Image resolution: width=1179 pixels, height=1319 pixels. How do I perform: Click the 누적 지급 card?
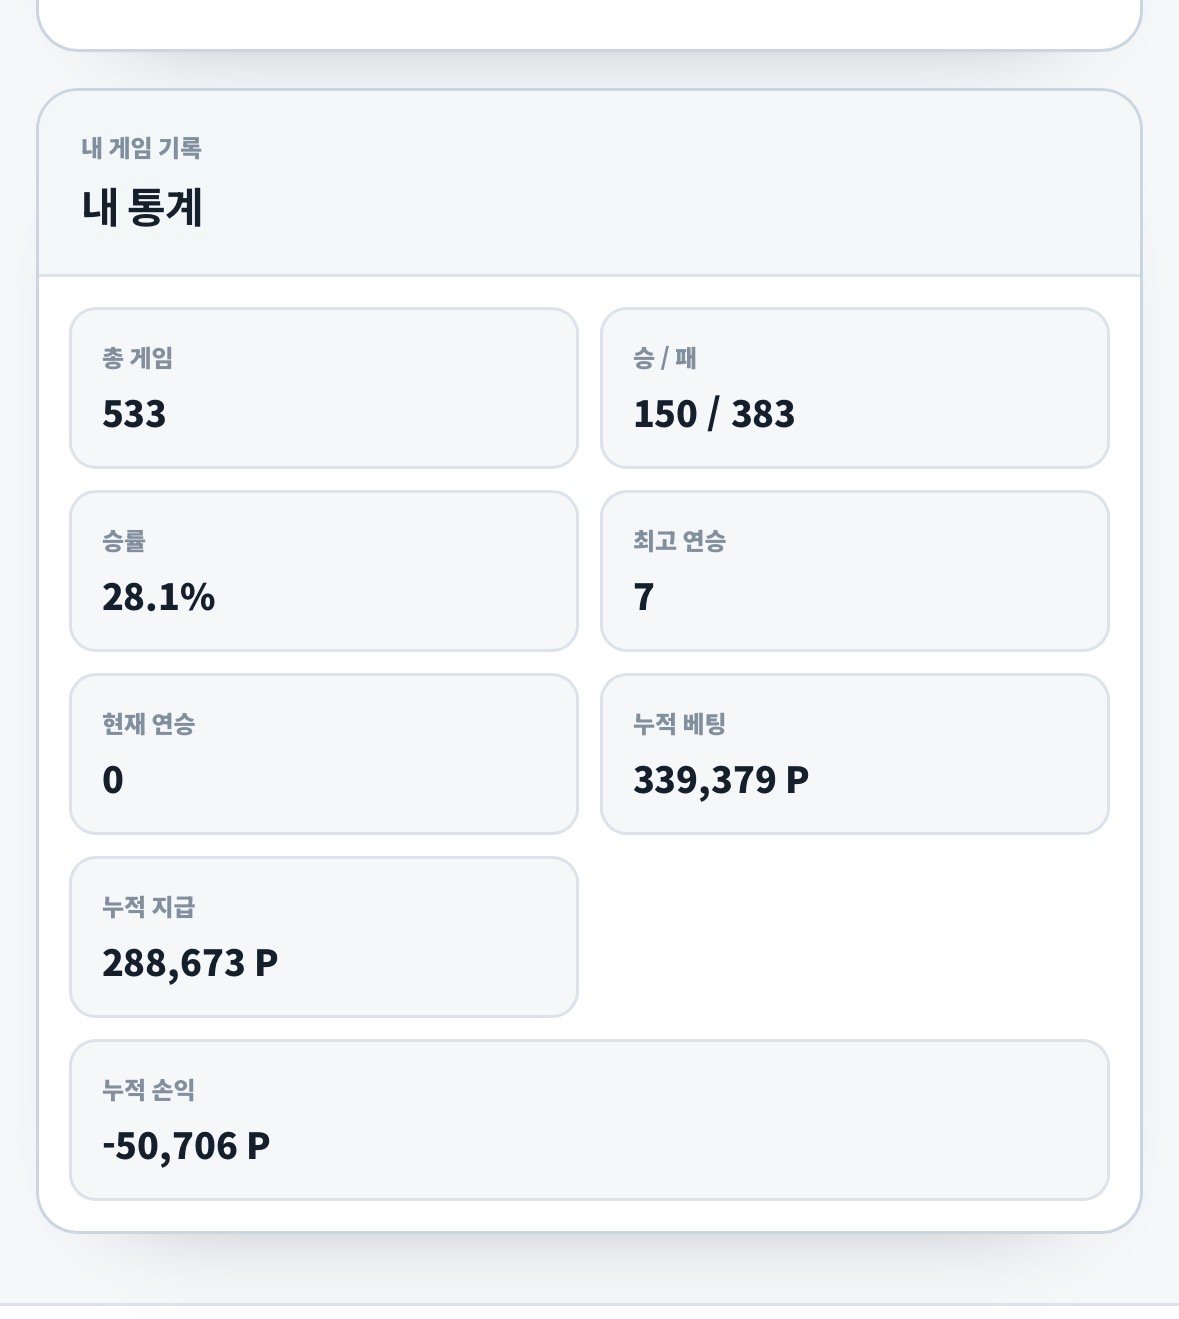point(324,937)
